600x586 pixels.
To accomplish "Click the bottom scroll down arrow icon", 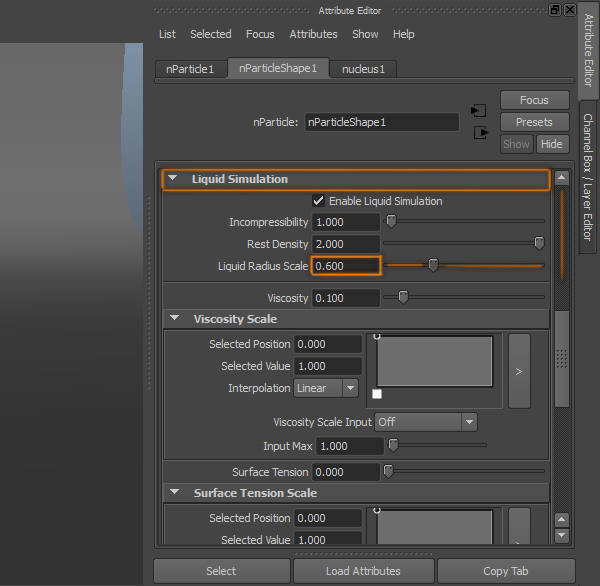I will click(561, 535).
